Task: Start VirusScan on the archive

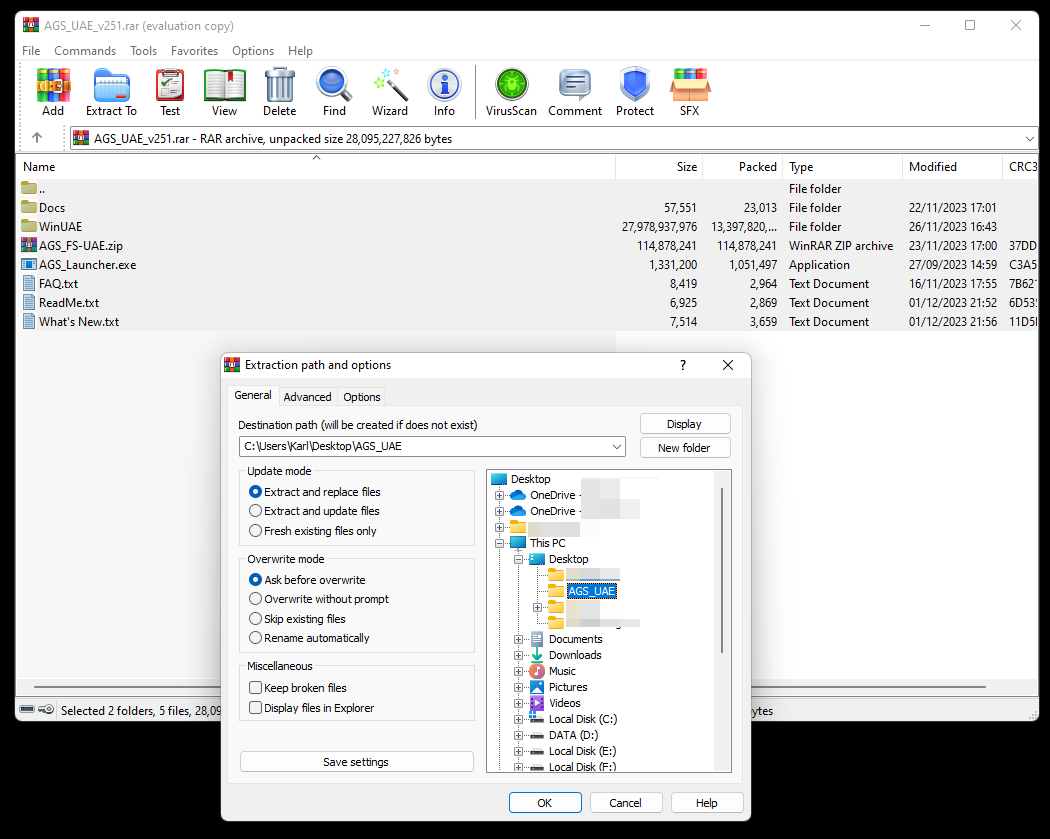Action: pos(511,92)
